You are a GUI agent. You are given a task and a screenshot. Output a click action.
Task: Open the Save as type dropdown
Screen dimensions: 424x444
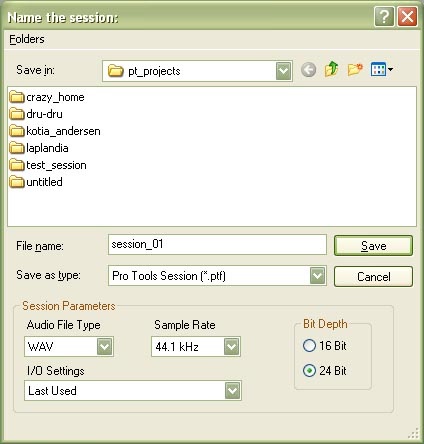[x=317, y=276]
